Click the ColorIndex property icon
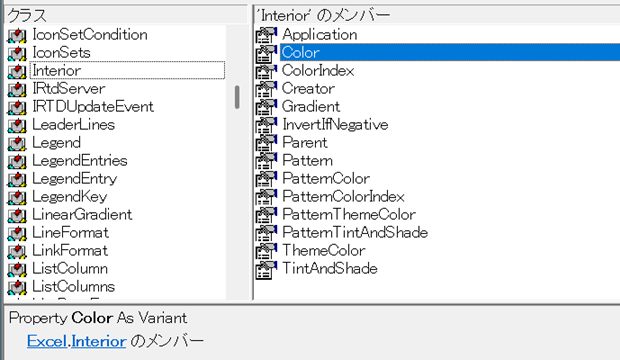 [266, 71]
